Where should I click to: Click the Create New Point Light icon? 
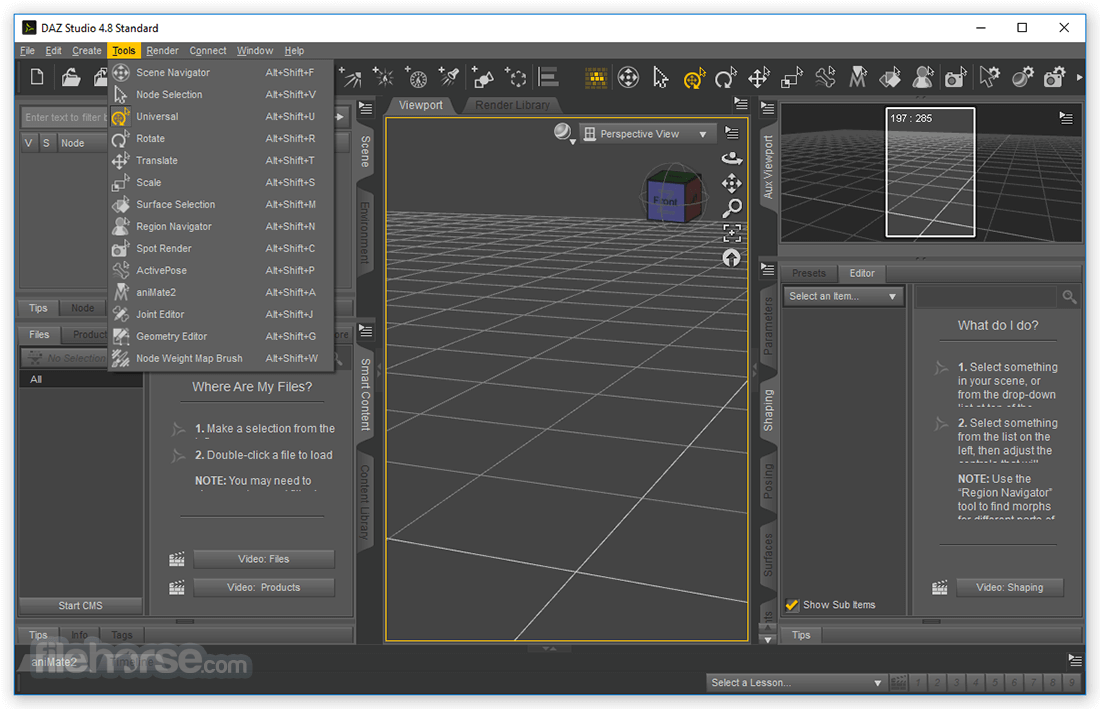pos(383,76)
